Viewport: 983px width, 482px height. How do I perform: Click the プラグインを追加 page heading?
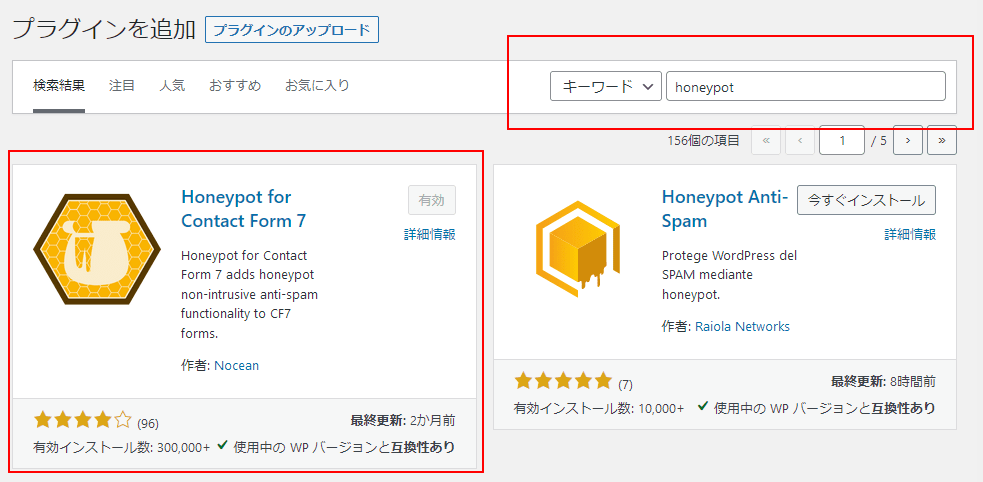(104, 29)
